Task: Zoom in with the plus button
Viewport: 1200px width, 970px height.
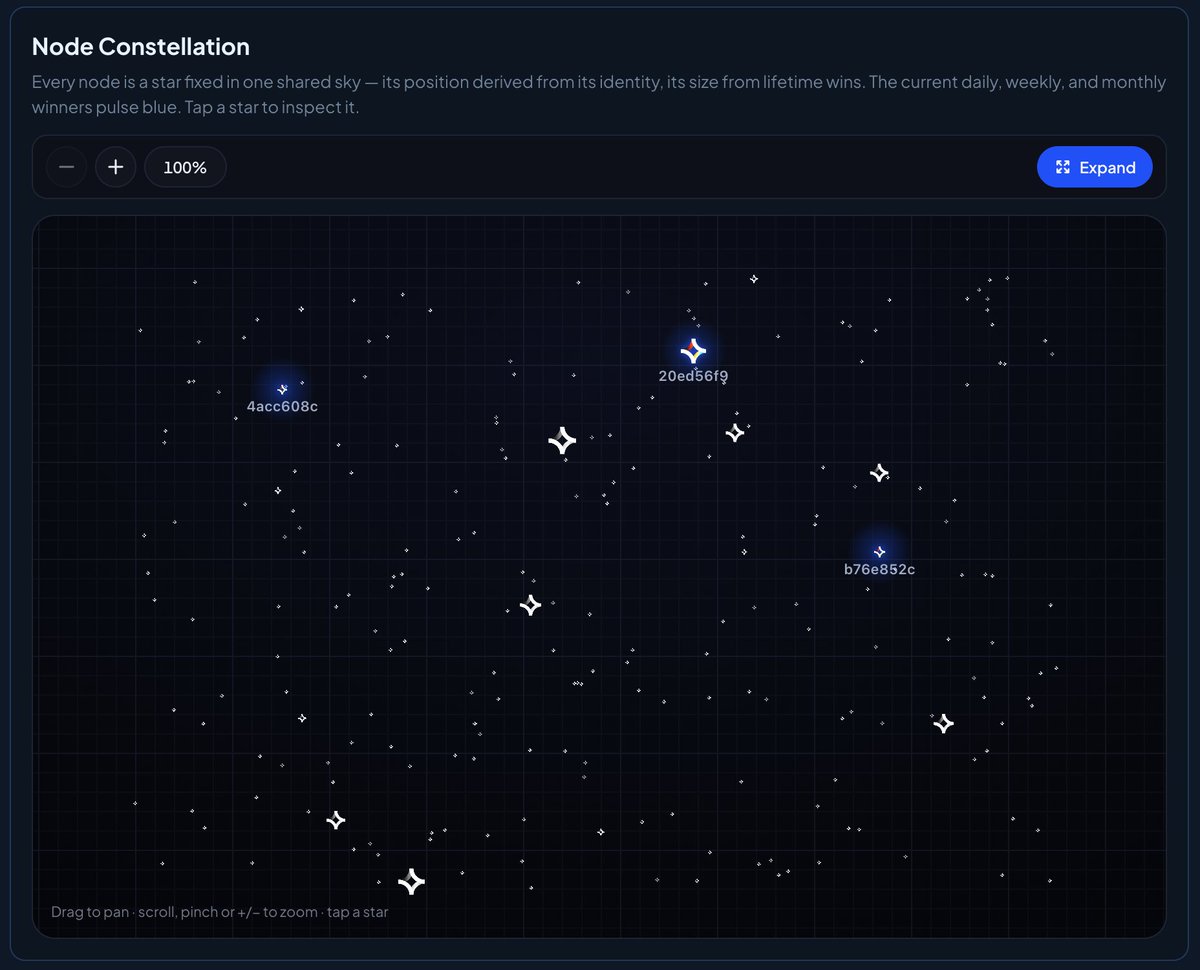Action: (x=115, y=167)
